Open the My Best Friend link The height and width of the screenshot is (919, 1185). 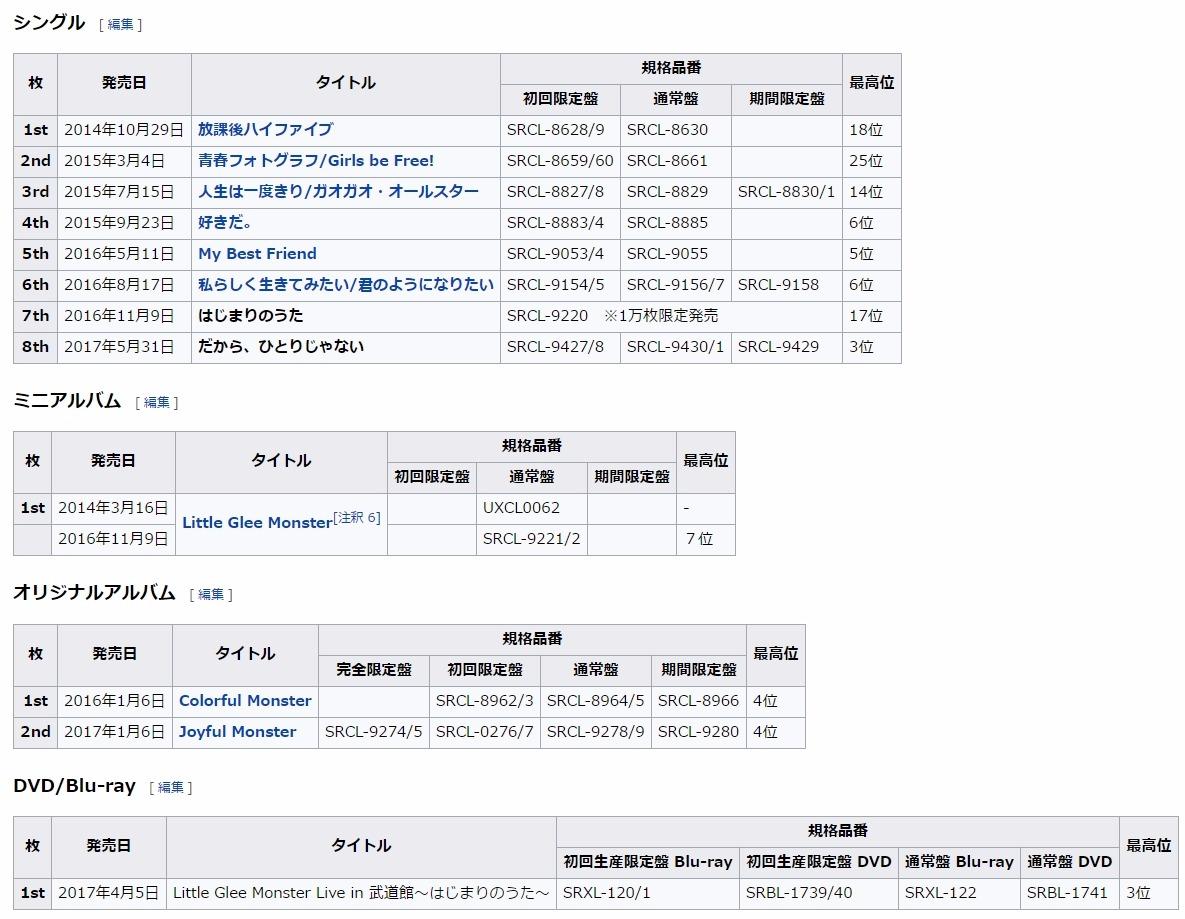point(257,253)
